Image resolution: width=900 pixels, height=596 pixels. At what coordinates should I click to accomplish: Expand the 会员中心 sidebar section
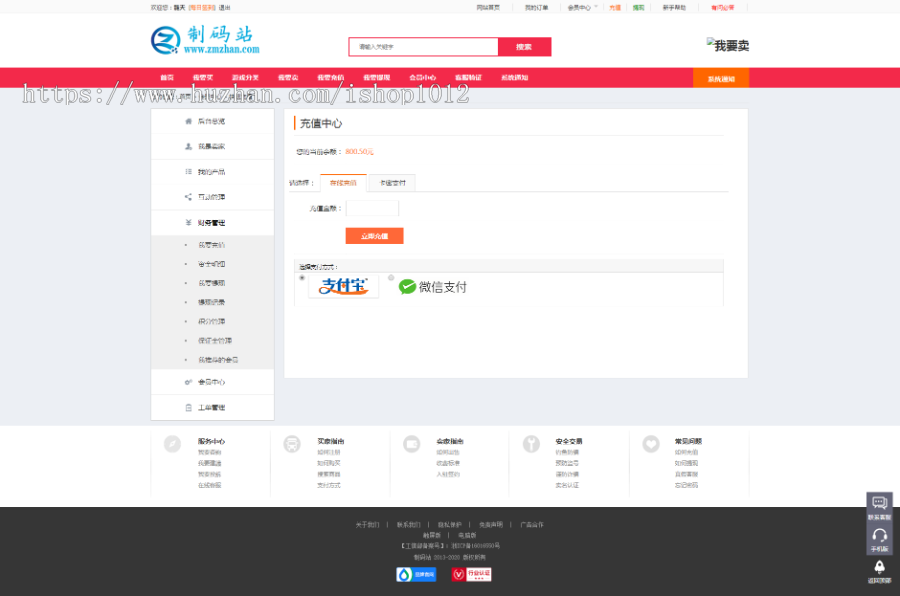(211, 382)
